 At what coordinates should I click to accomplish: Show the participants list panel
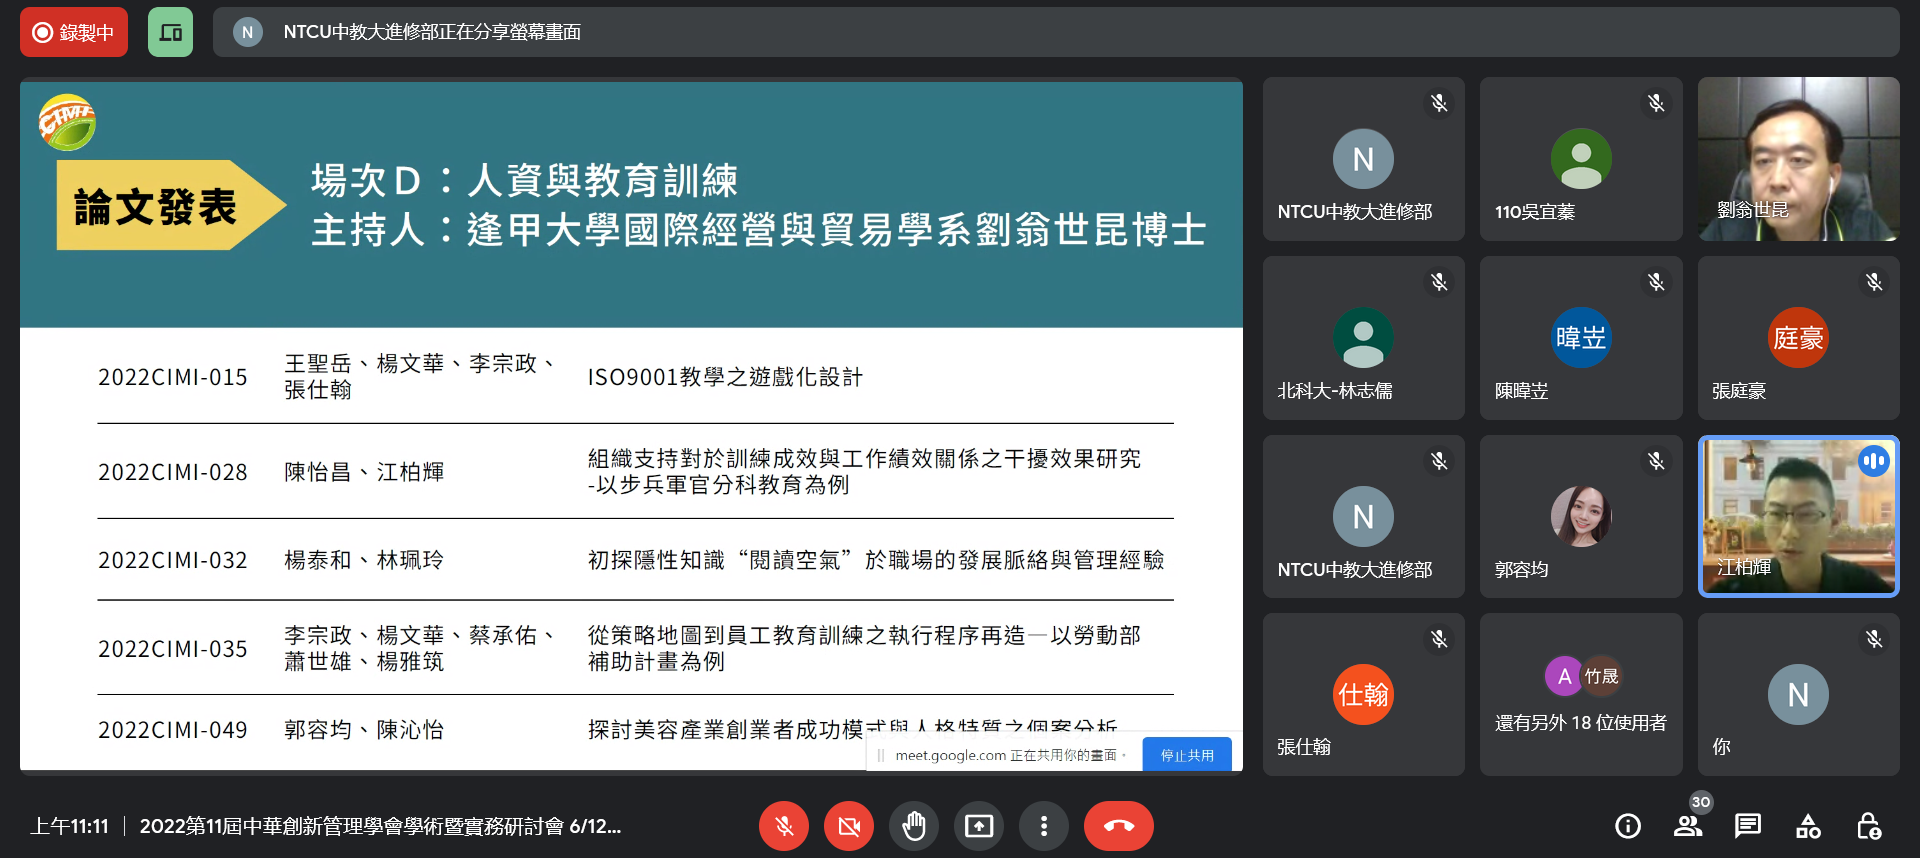pyautogui.click(x=1688, y=826)
